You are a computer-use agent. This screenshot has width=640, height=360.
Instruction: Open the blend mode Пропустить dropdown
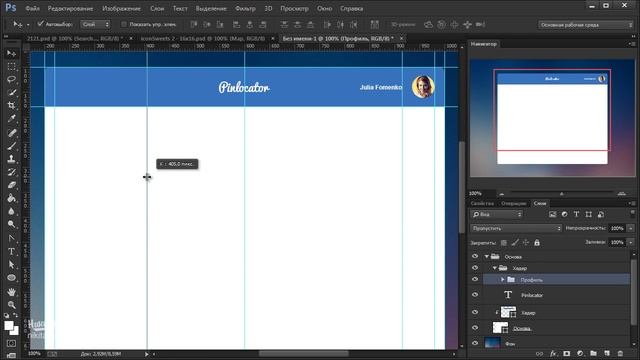tap(516, 228)
